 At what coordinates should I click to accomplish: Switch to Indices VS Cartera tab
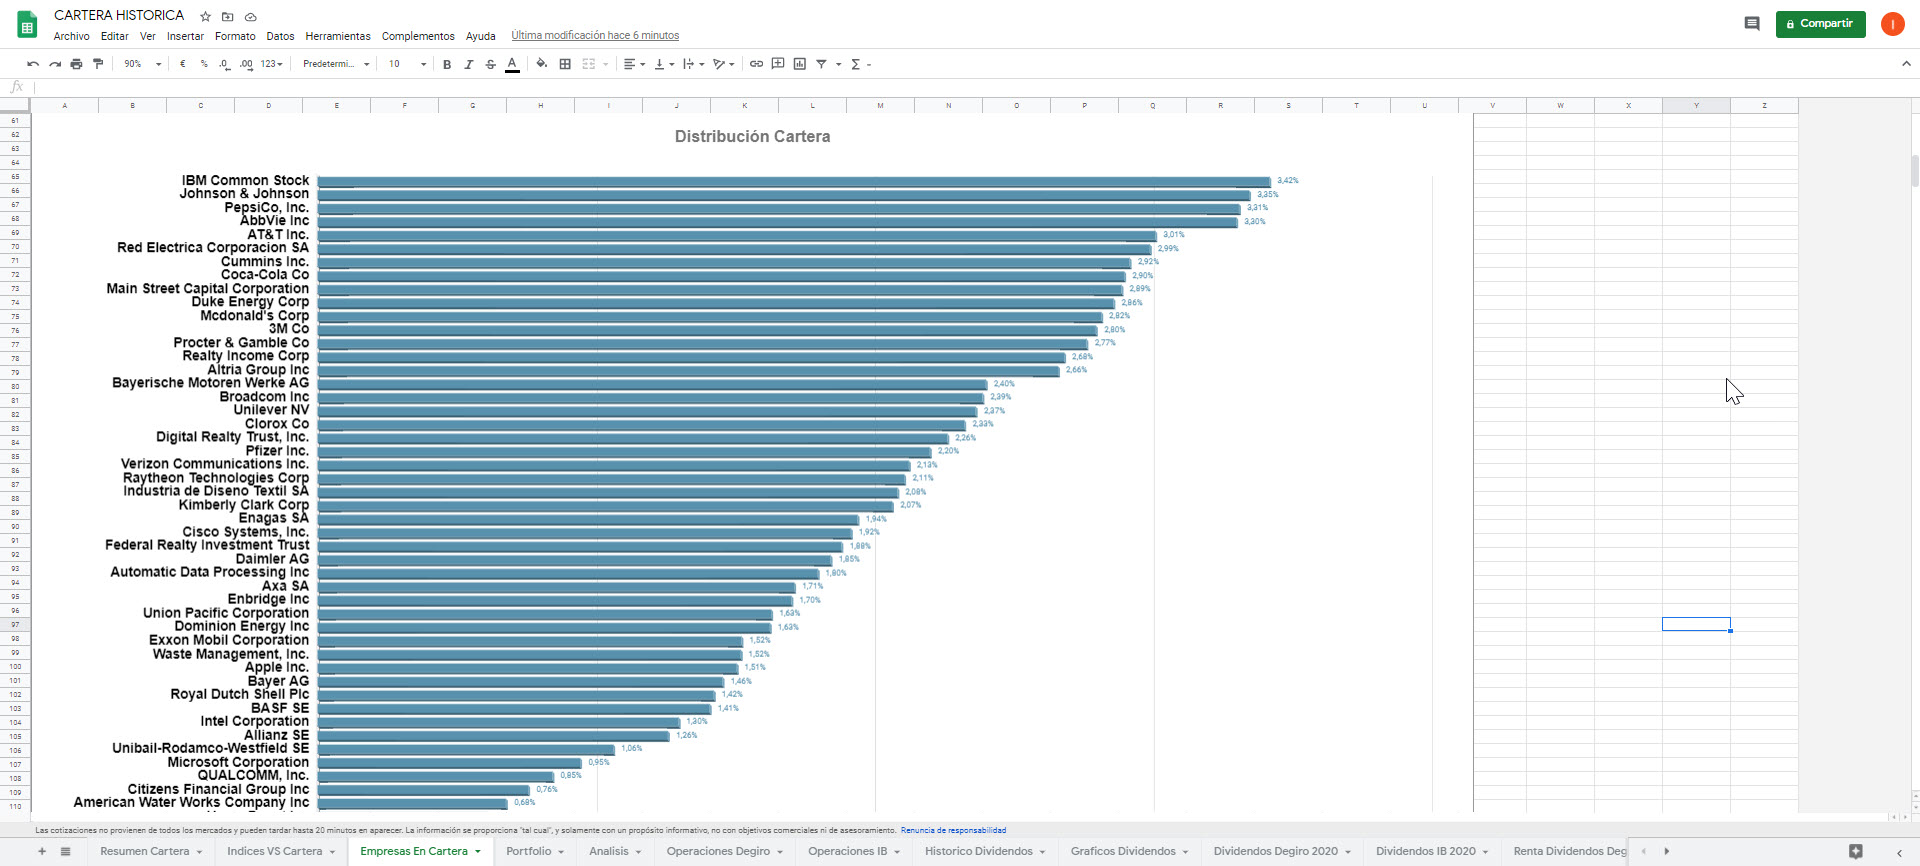pyautogui.click(x=275, y=851)
